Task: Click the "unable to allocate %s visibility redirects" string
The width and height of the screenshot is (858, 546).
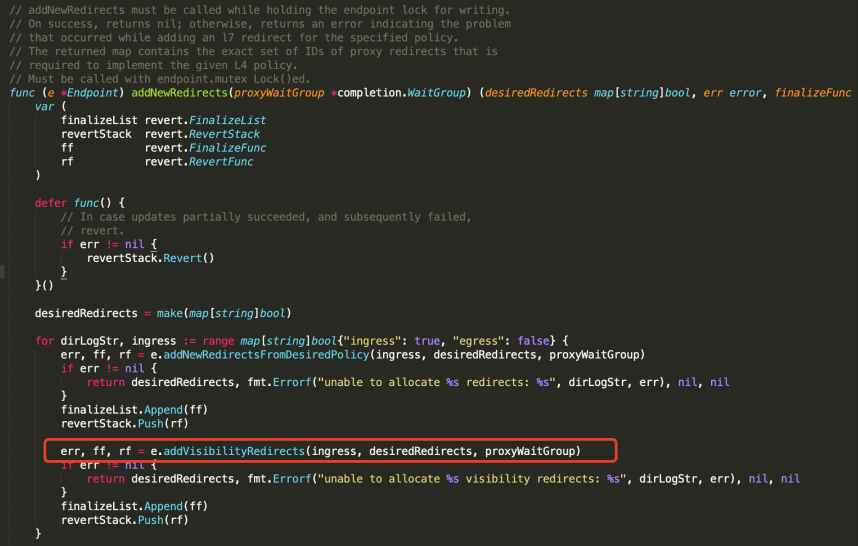Action: [x=472, y=479]
